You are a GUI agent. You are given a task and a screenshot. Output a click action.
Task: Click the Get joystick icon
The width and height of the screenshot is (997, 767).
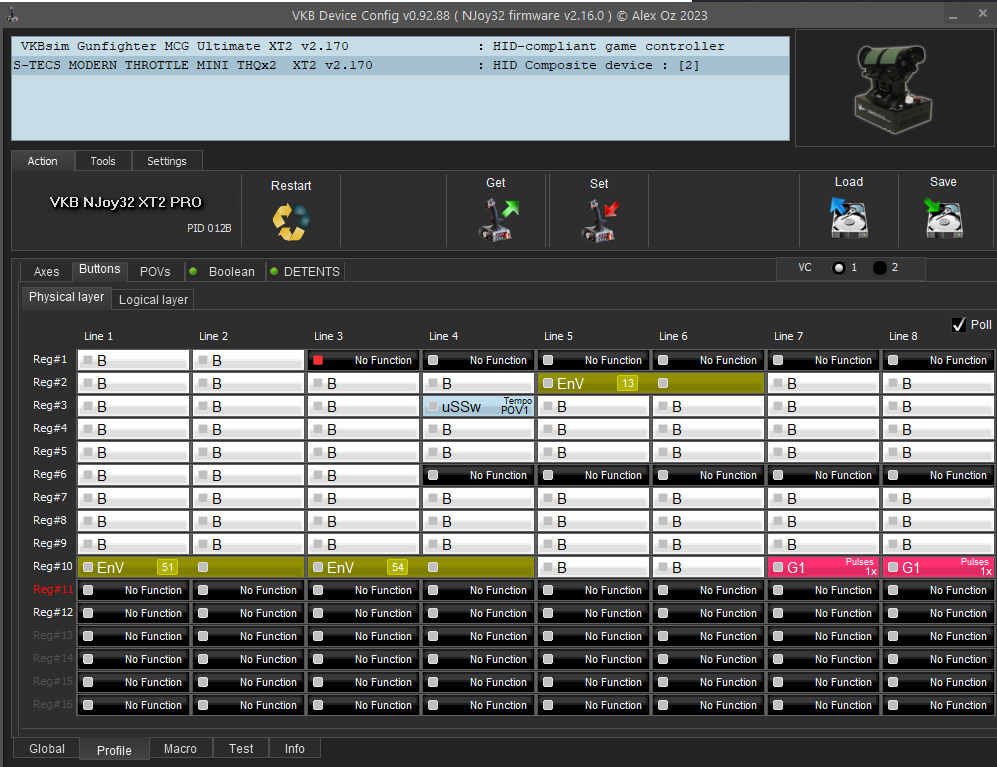point(498,219)
